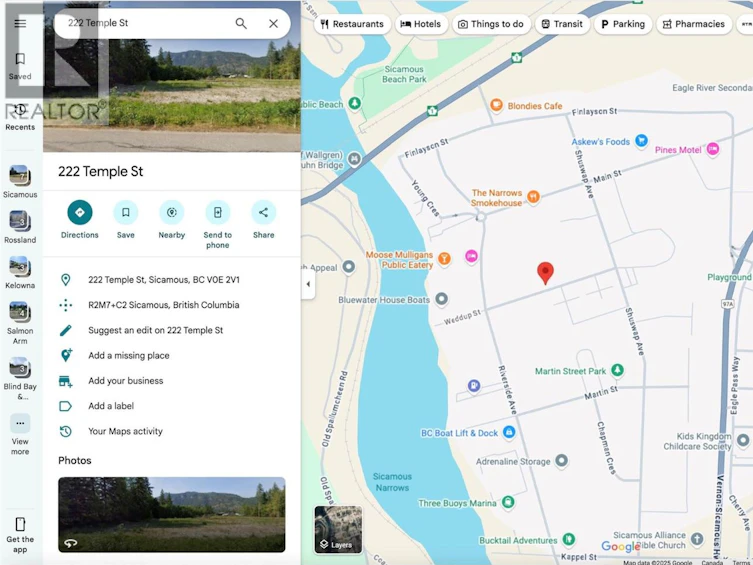The height and width of the screenshot is (565, 753).
Task: Click Adrenaline Storage marker
Action: point(561,461)
